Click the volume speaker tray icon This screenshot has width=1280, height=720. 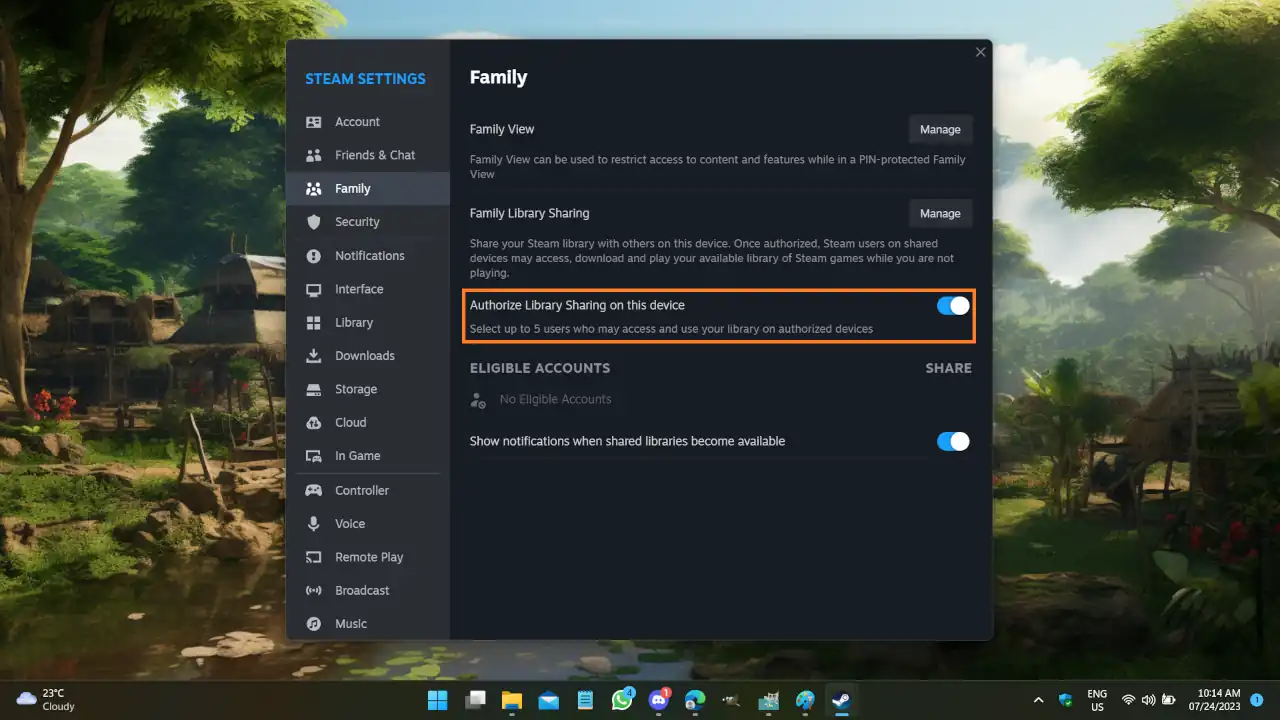(x=1148, y=700)
